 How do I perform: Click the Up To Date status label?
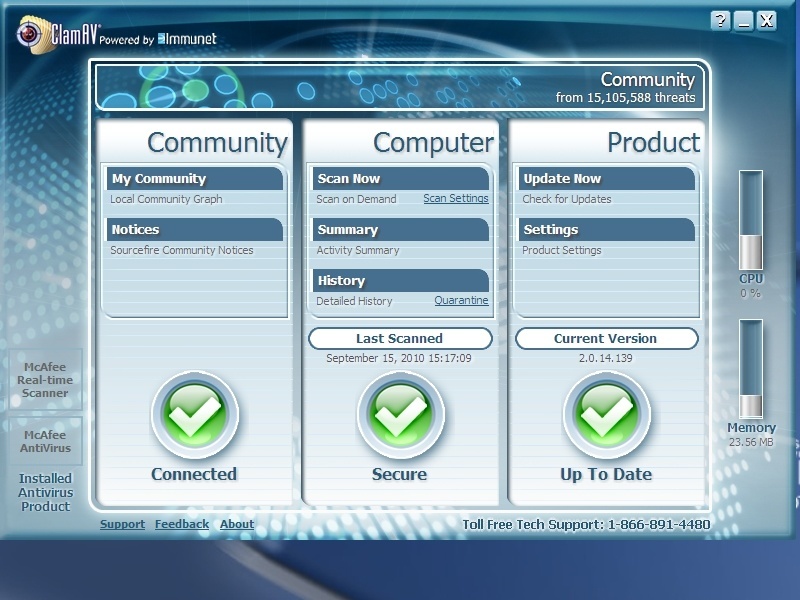[x=606, y=474]
